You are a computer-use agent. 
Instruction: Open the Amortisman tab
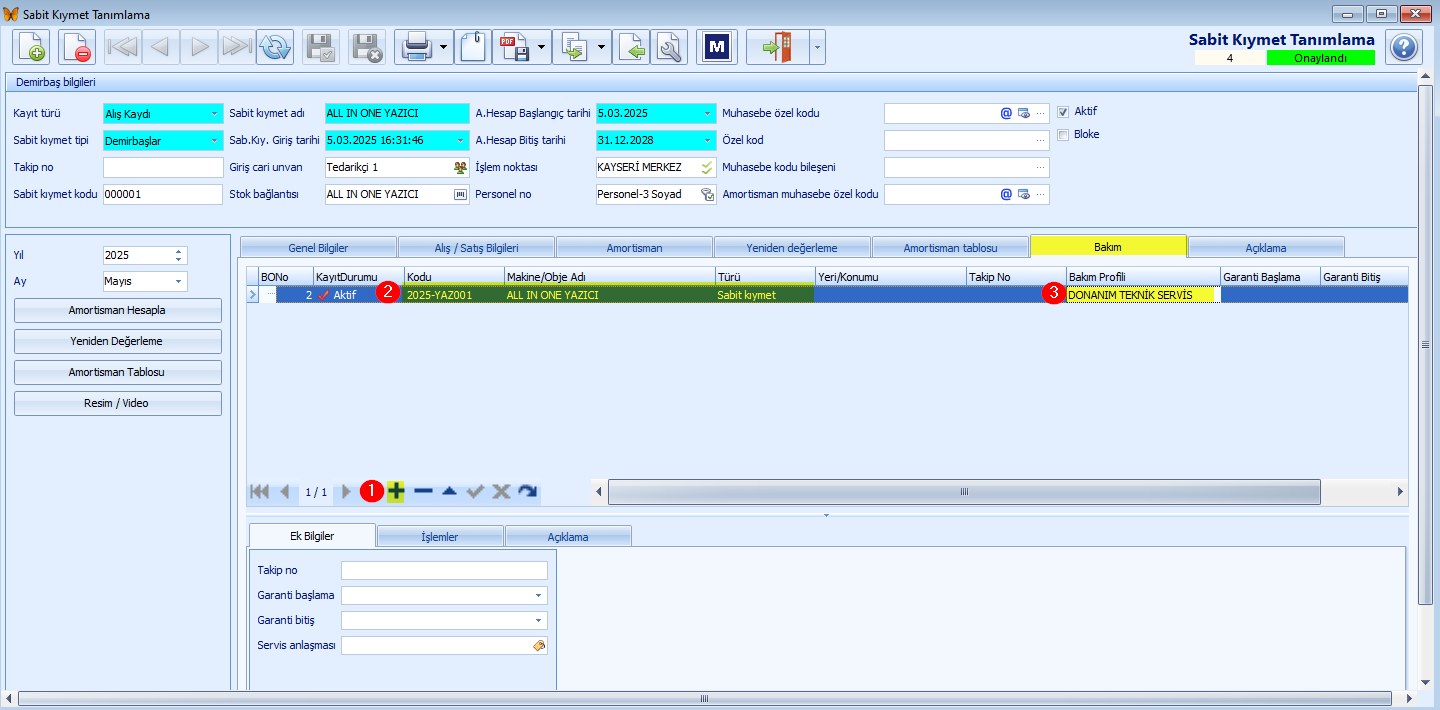click(x=634, y=247)
